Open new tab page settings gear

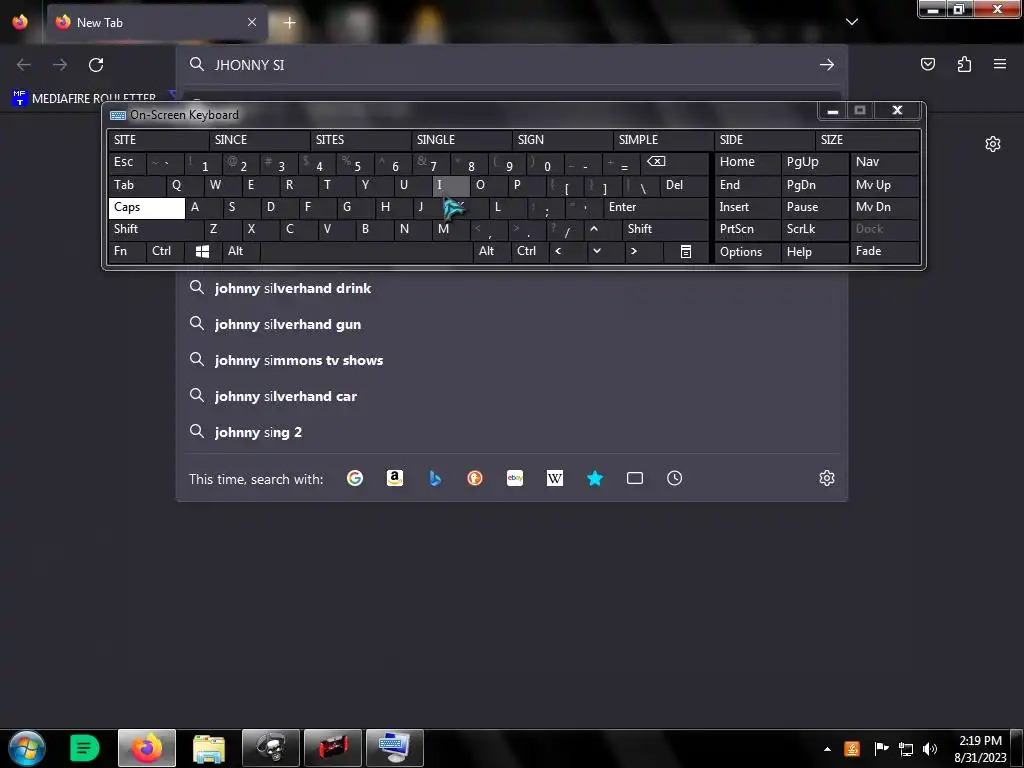(993, 144)
